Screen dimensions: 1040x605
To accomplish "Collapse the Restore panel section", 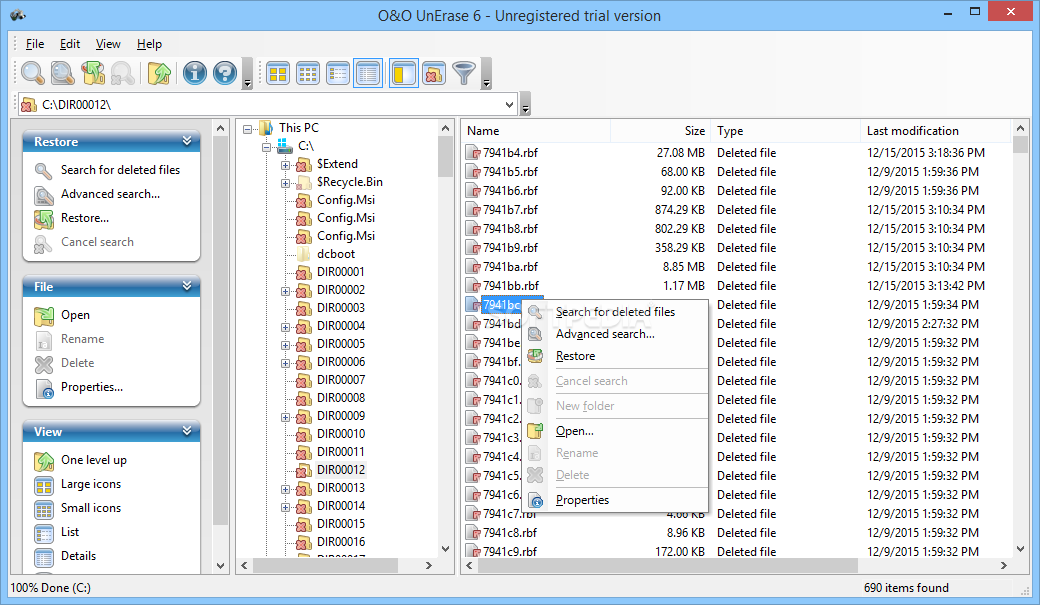I will (x=187, y=141).
